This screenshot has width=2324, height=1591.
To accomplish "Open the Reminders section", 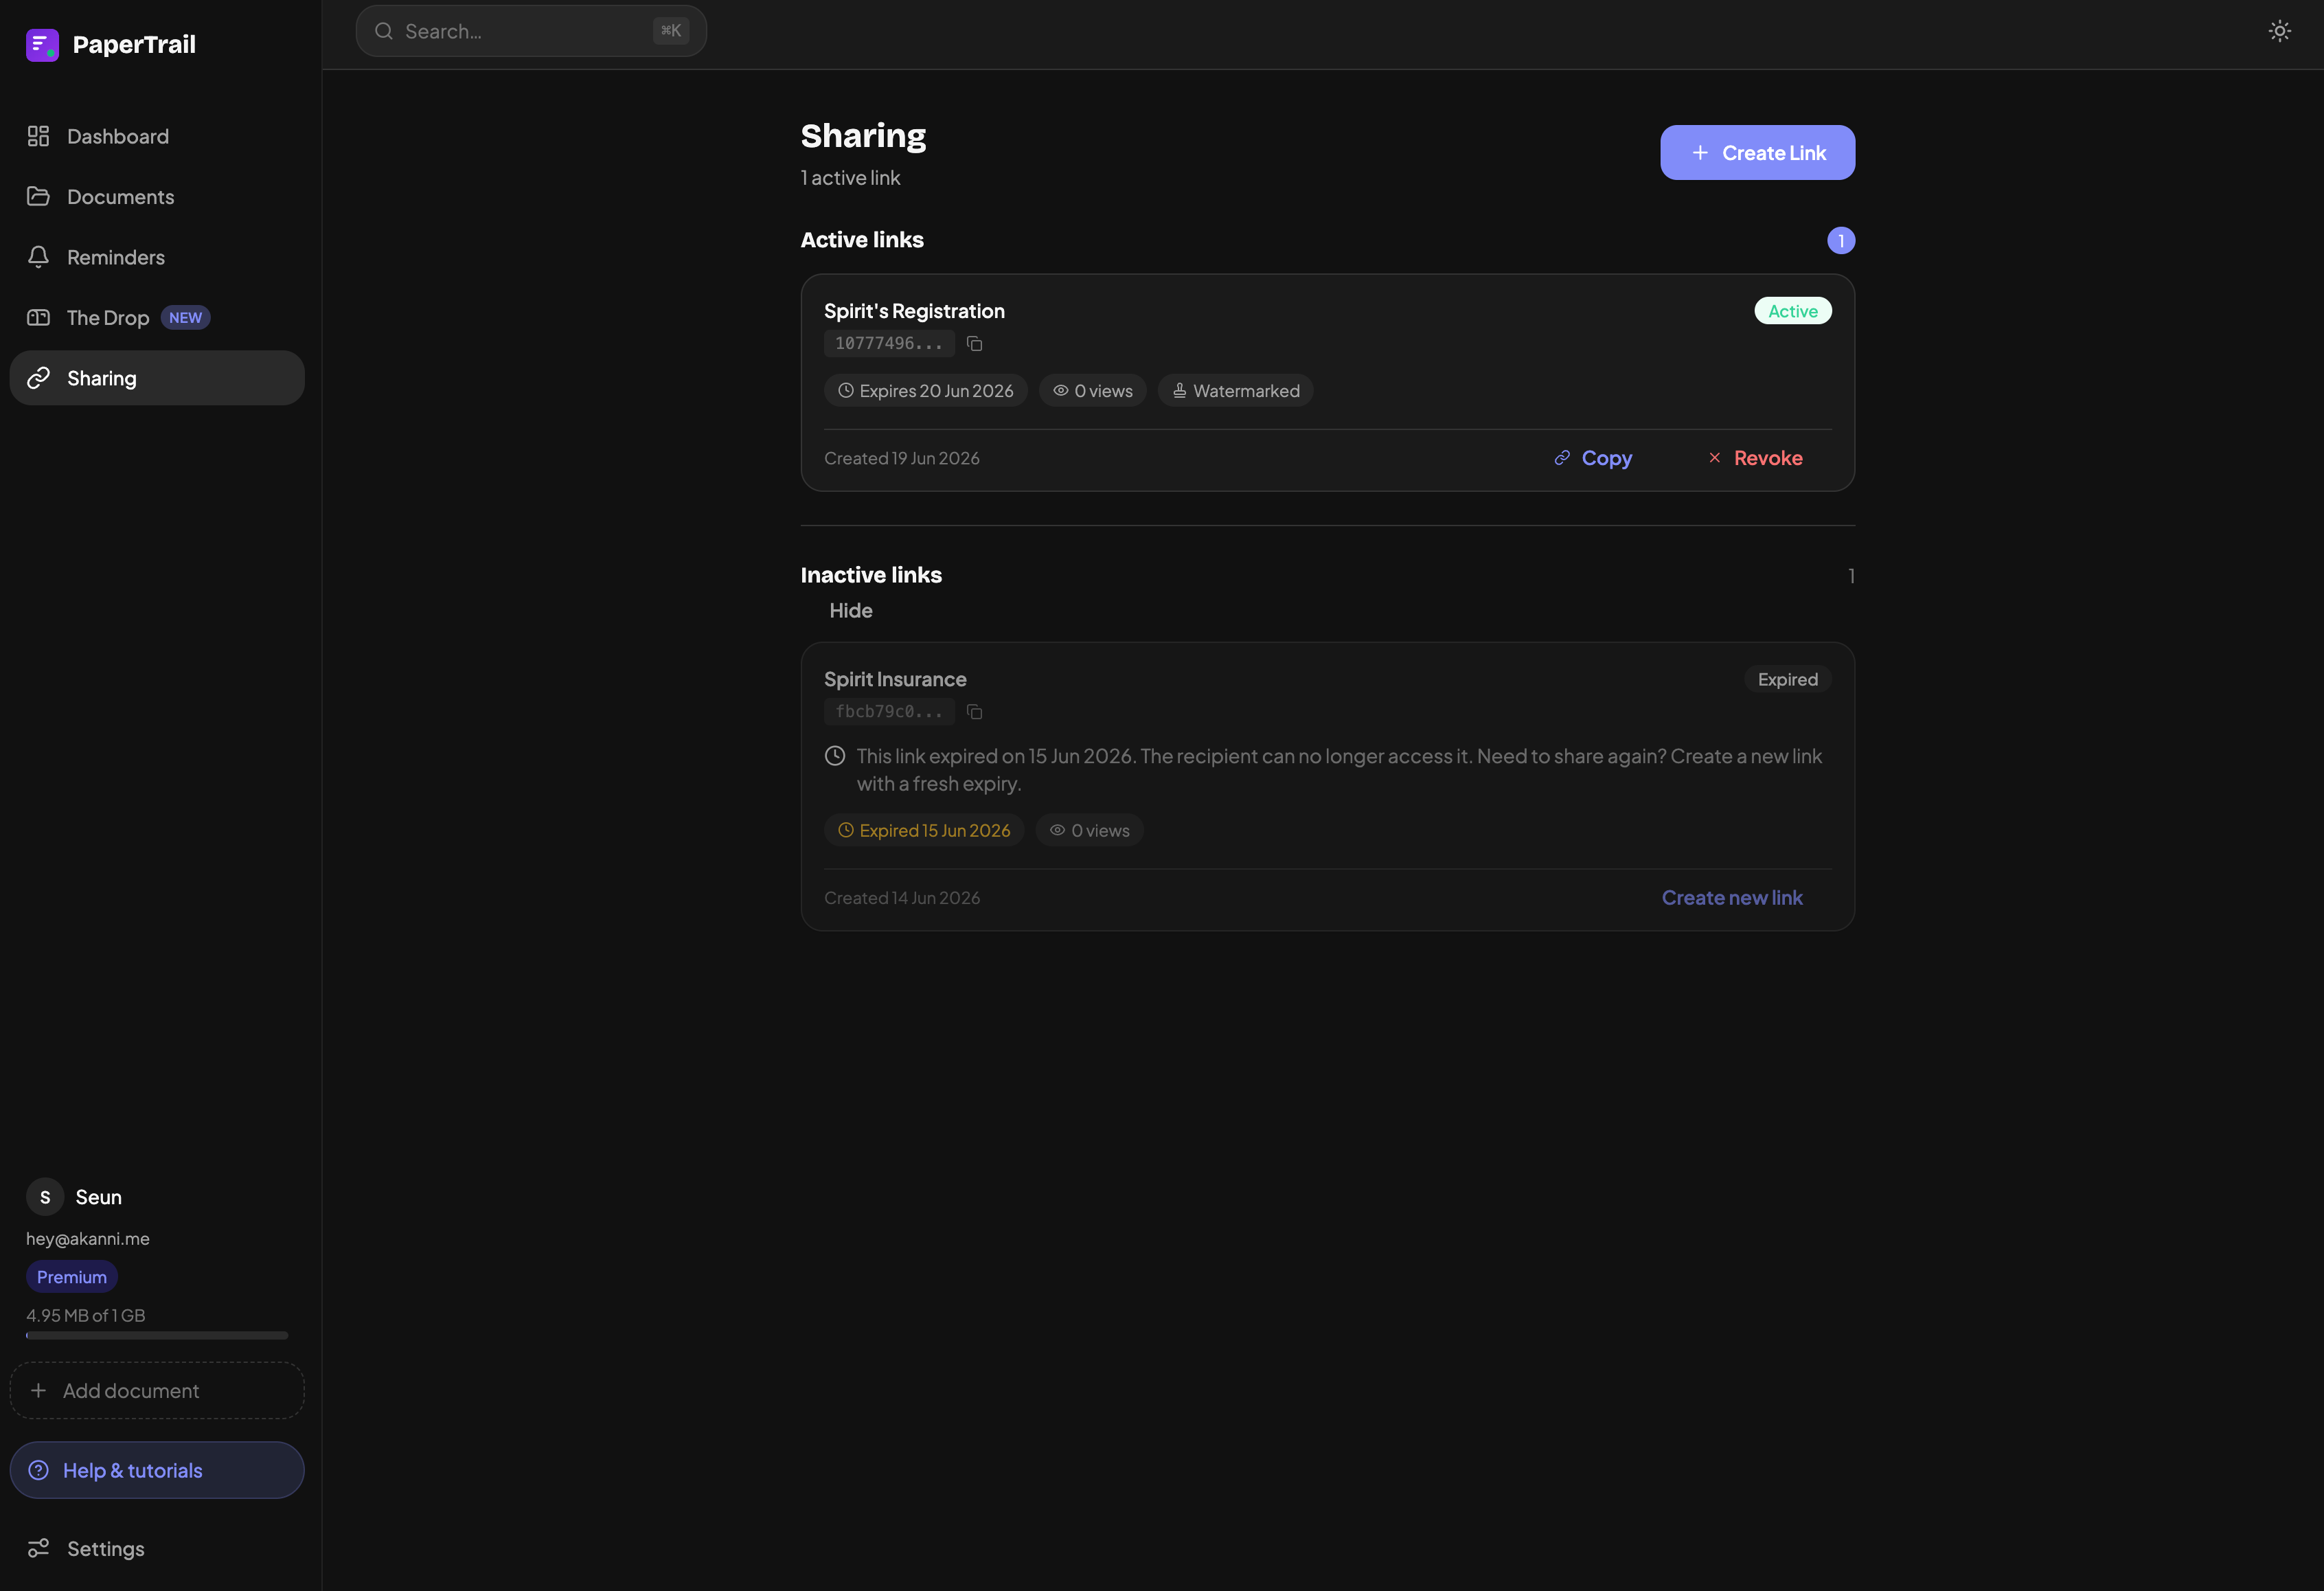I will (157, 257).
